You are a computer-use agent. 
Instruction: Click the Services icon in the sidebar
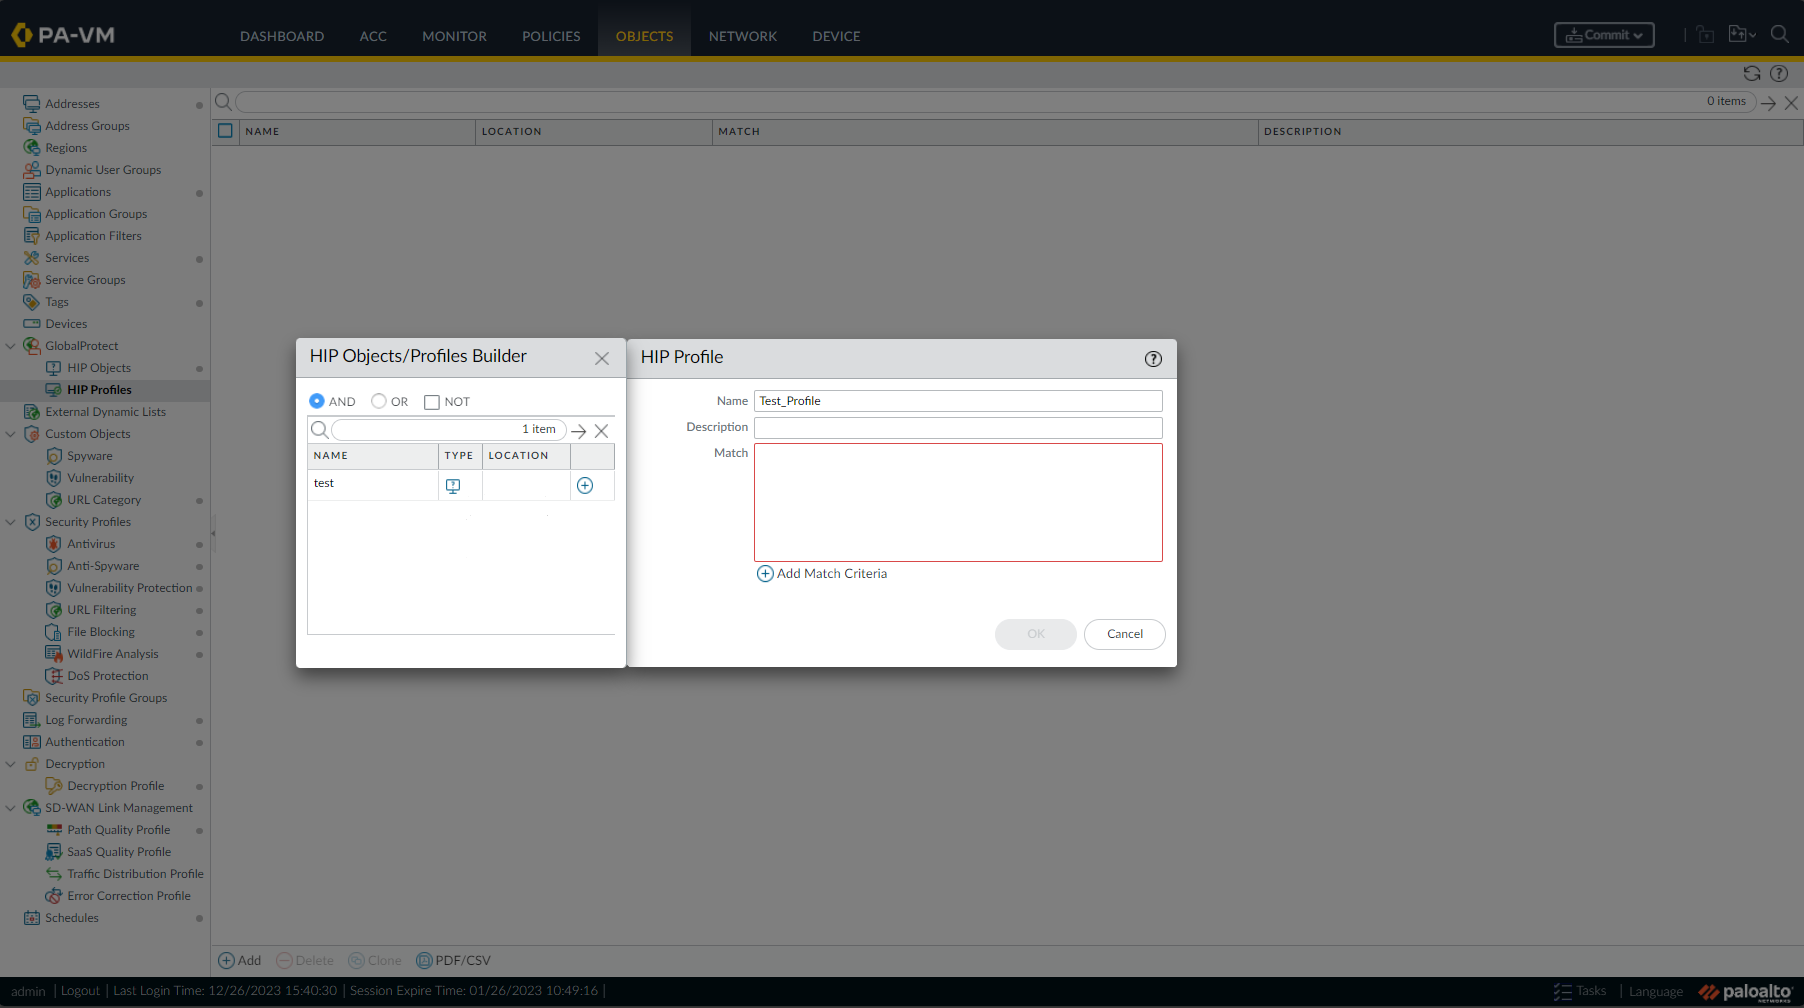pos(32,258)
